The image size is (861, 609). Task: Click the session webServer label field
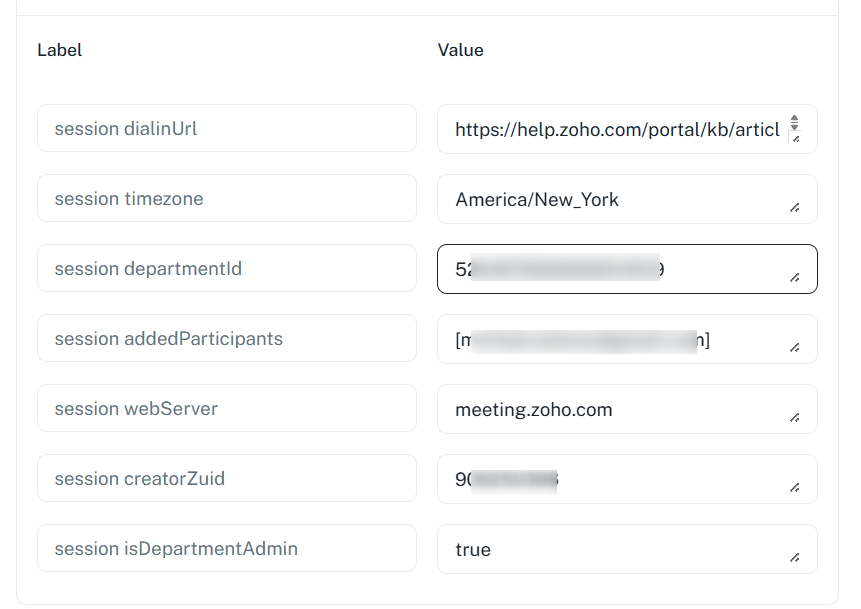click(226, 409)
